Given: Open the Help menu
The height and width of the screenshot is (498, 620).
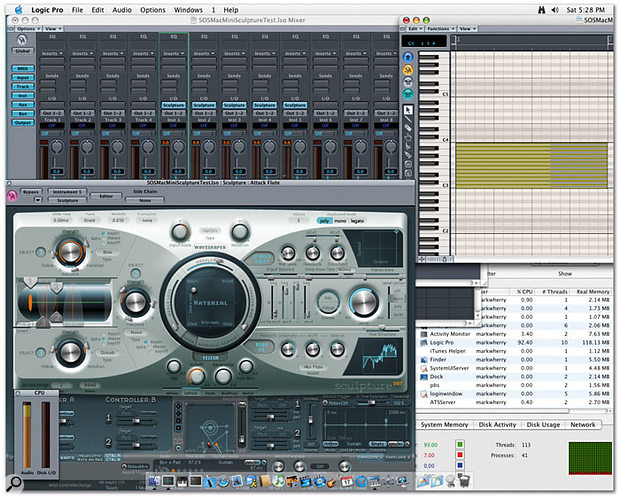Looking at the screenshot, I should pyautogui.click(x=231, y=10).
